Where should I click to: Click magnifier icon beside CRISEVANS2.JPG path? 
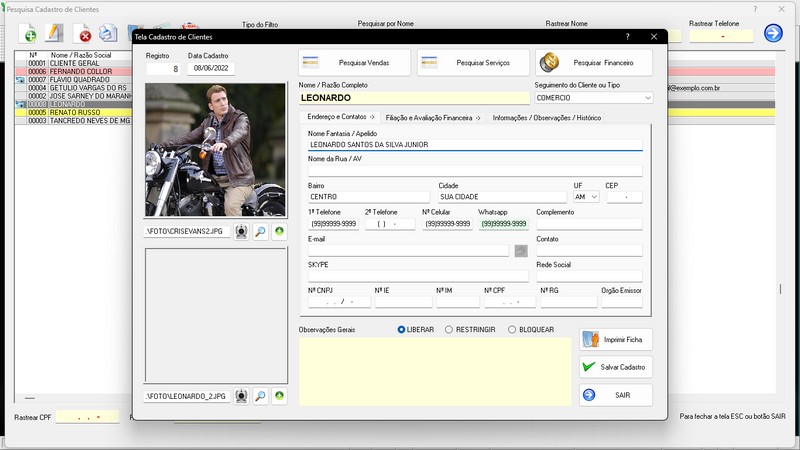(260, 231)
